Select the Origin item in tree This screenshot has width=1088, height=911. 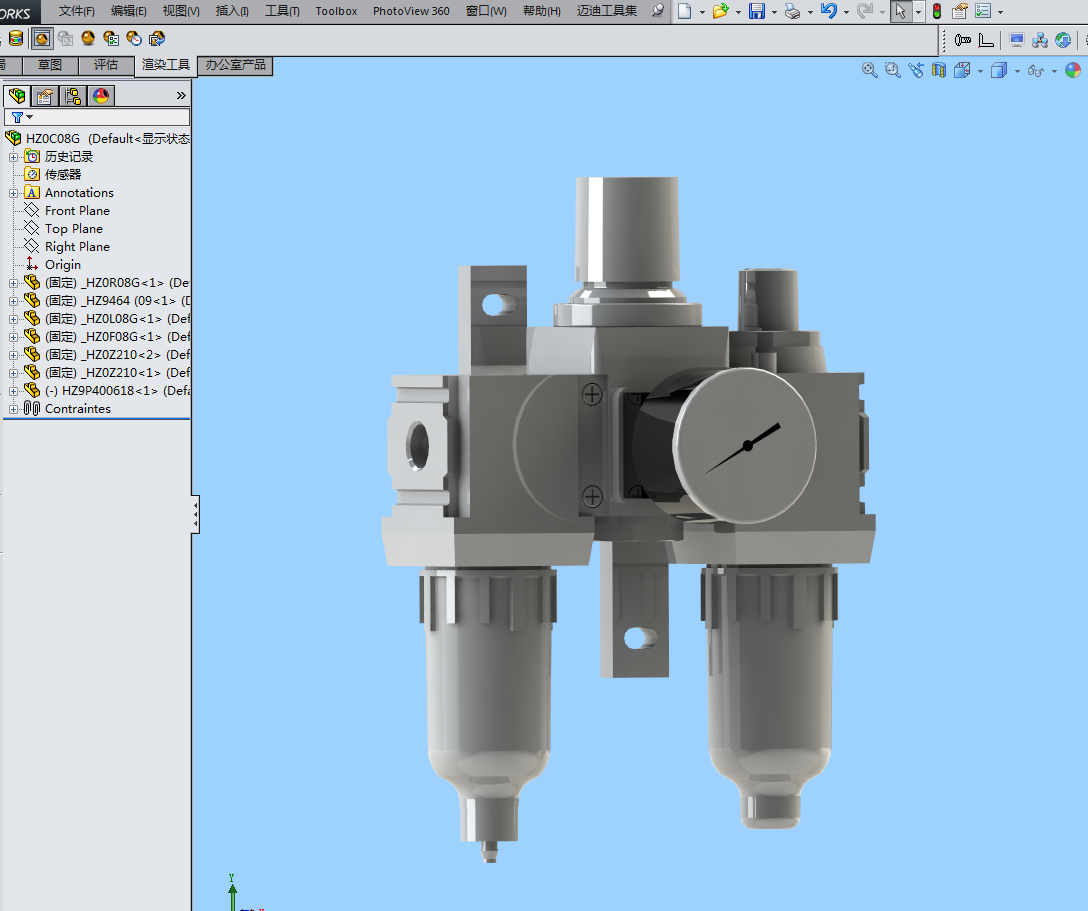pyautogui.click(x=62, y=265)
